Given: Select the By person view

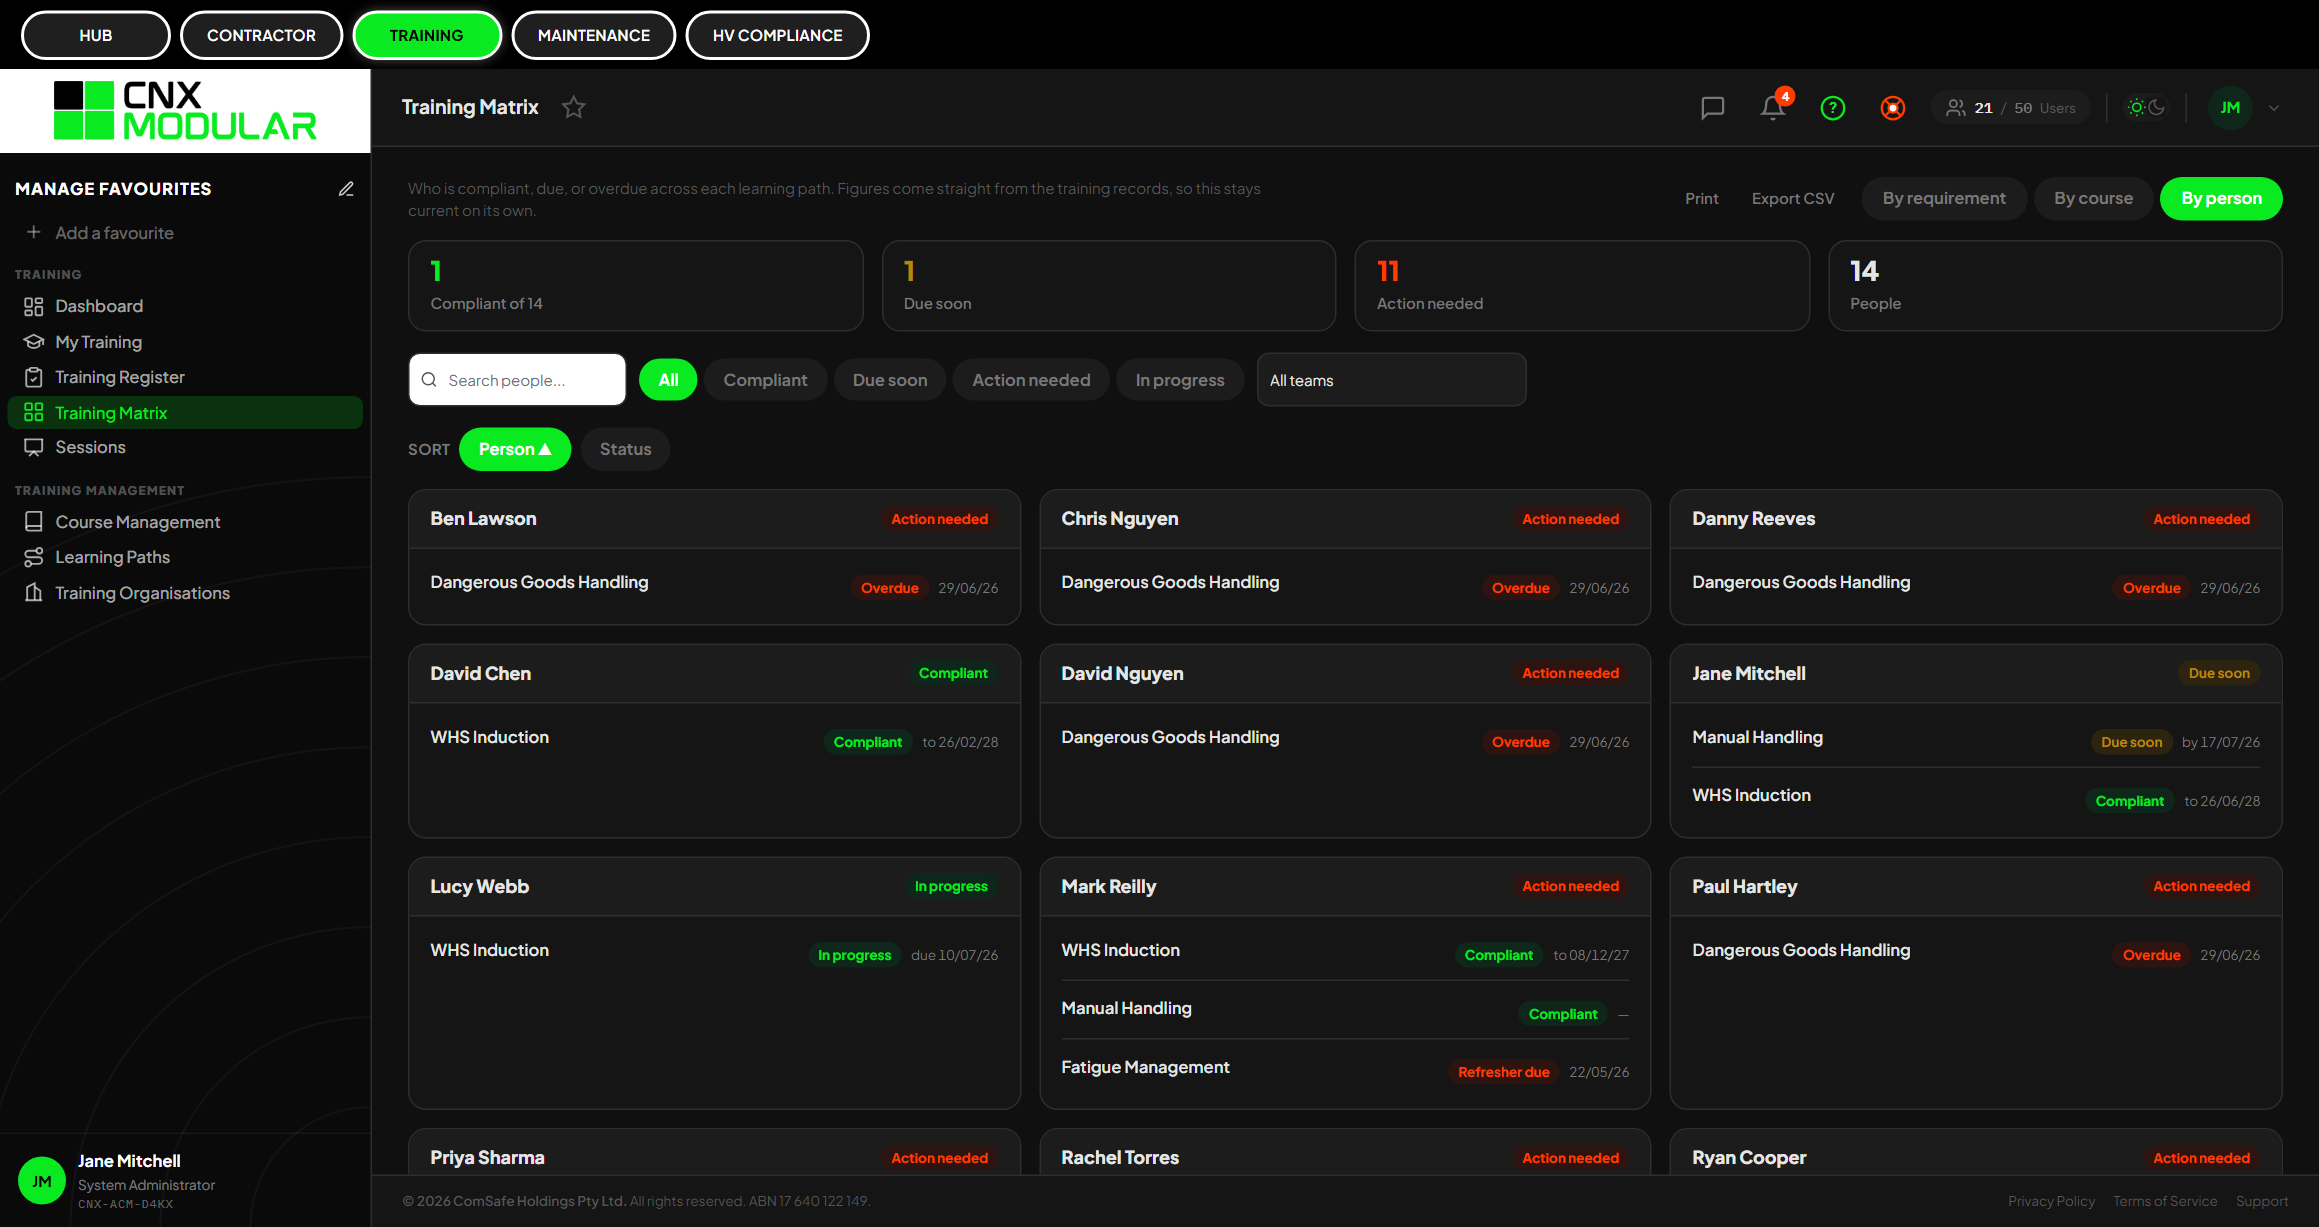Looking at the screenshot, I should pyautogui.click(x=2221, y=198).
